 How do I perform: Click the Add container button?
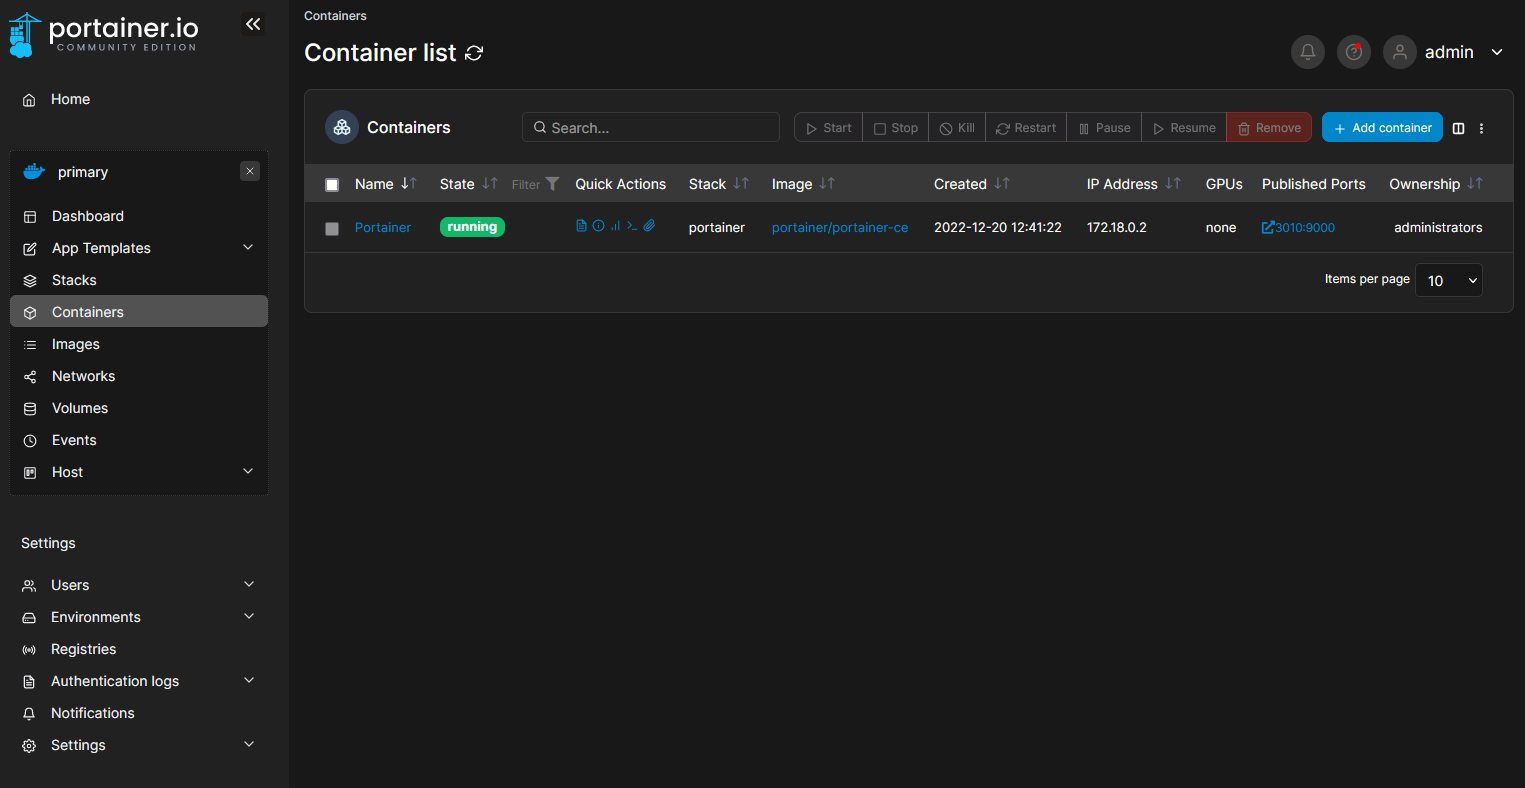point(1381,128)
